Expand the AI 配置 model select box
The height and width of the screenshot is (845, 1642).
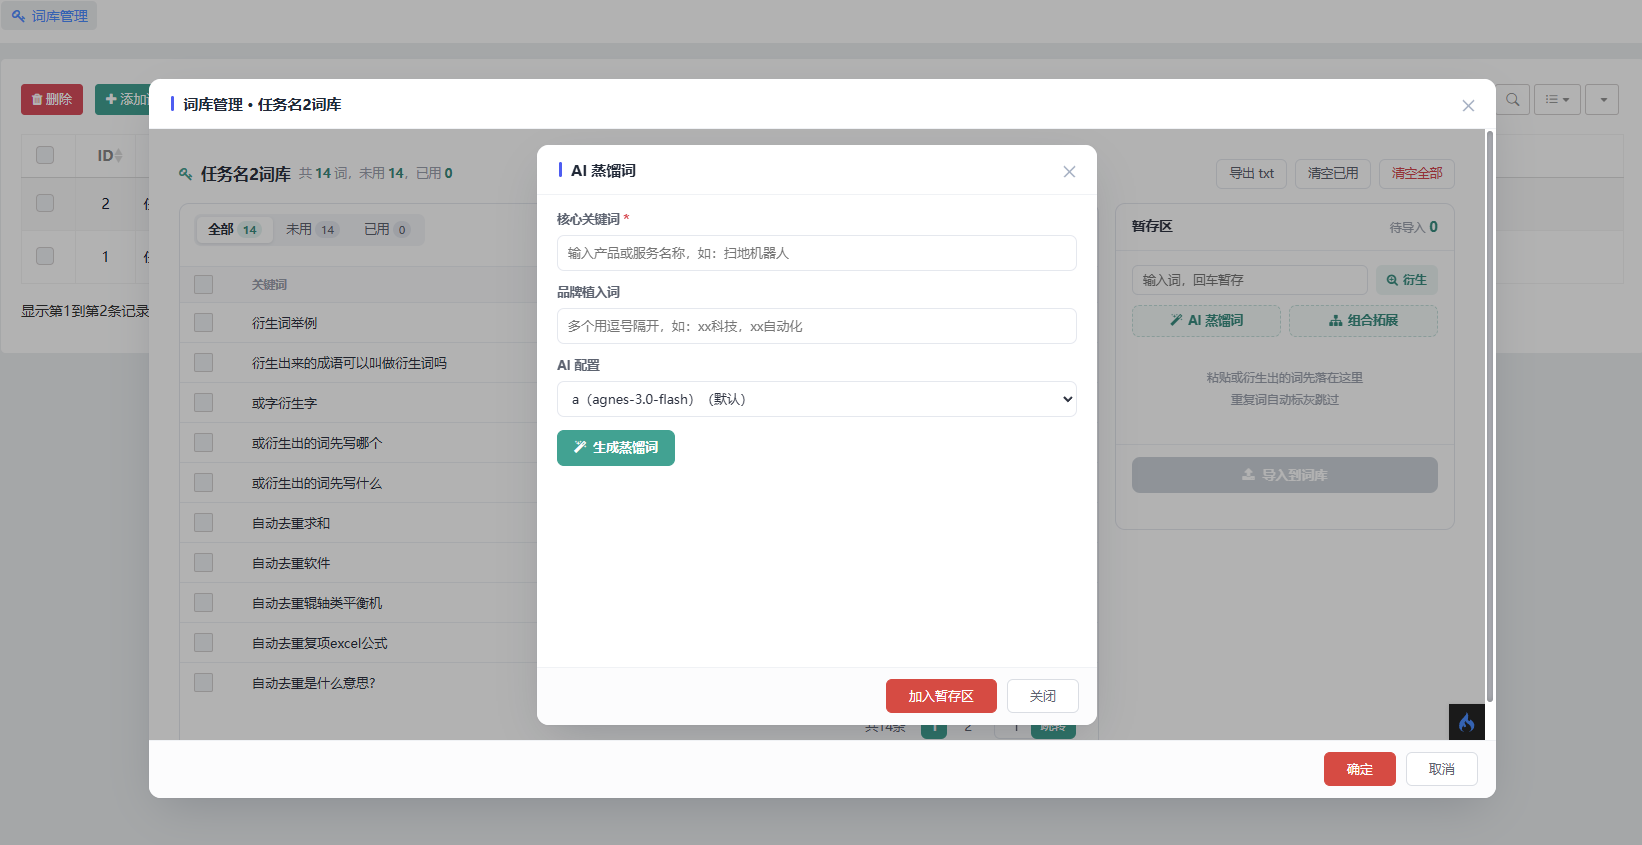[x=817, y=399]
